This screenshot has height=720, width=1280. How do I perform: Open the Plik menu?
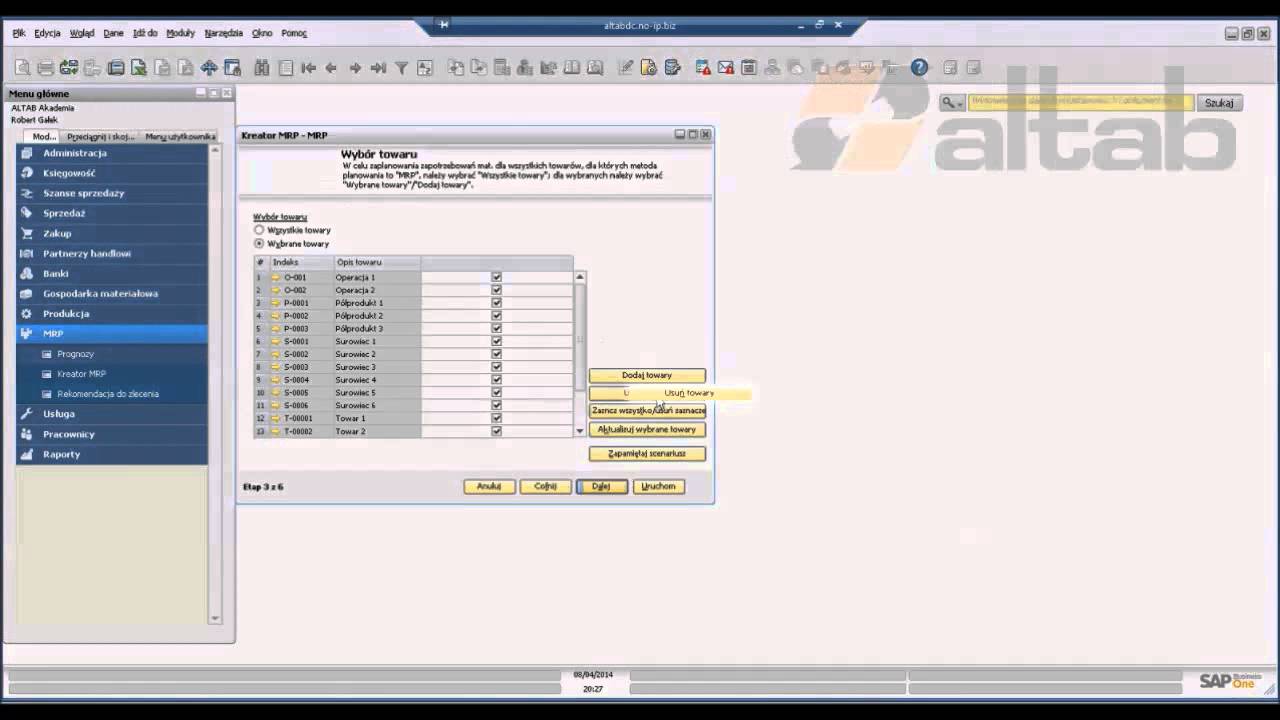pyautogui.click(x=19, y=33)
